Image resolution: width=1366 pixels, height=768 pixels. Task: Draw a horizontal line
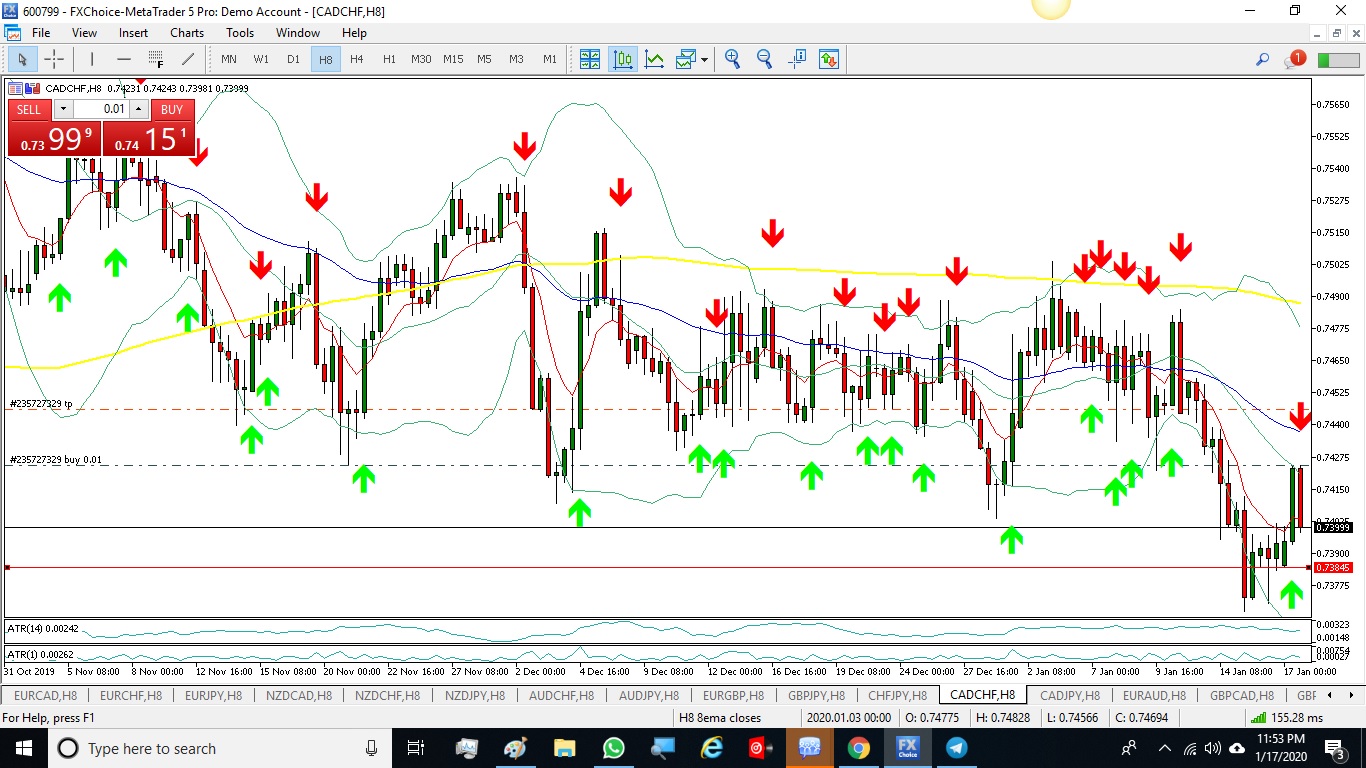(x=124, y=59)
